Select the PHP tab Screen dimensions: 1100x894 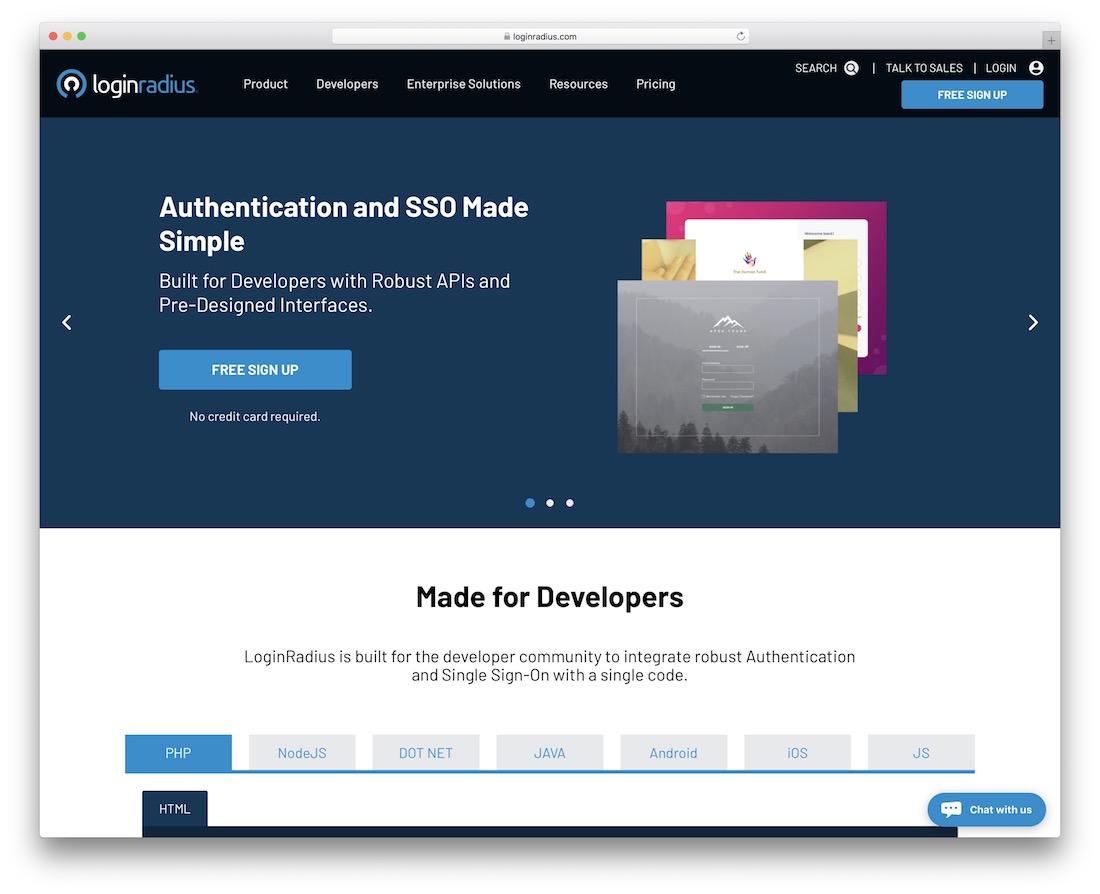[x=178, y=753]
